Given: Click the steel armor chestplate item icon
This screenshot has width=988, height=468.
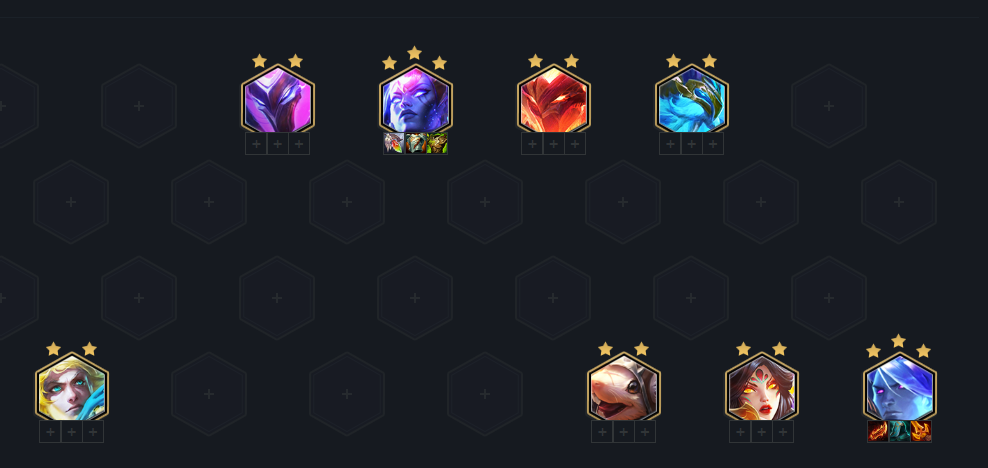Looking at the screenshot, I should point(416,144).
